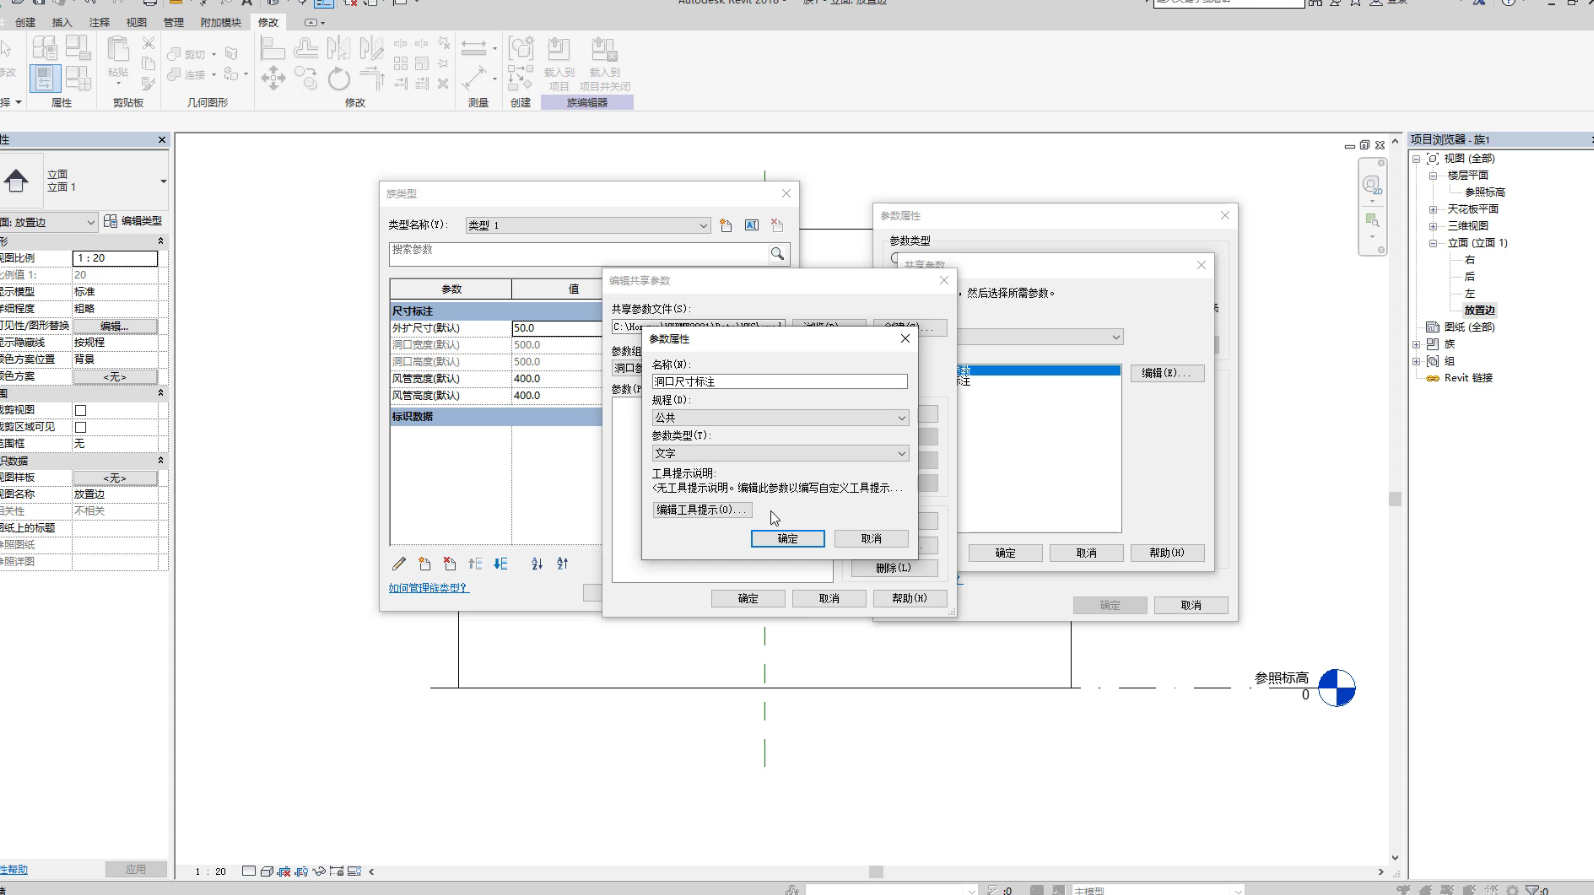Click the 外扩尺寸 value cell 50.0

pos(558,328)
